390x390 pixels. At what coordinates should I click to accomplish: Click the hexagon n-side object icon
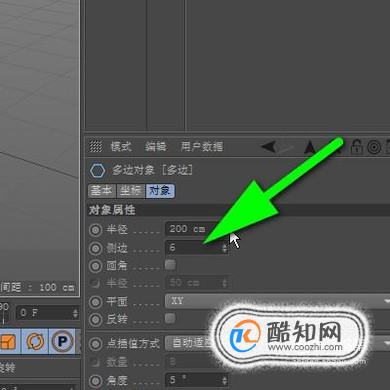tap(97, 171)
